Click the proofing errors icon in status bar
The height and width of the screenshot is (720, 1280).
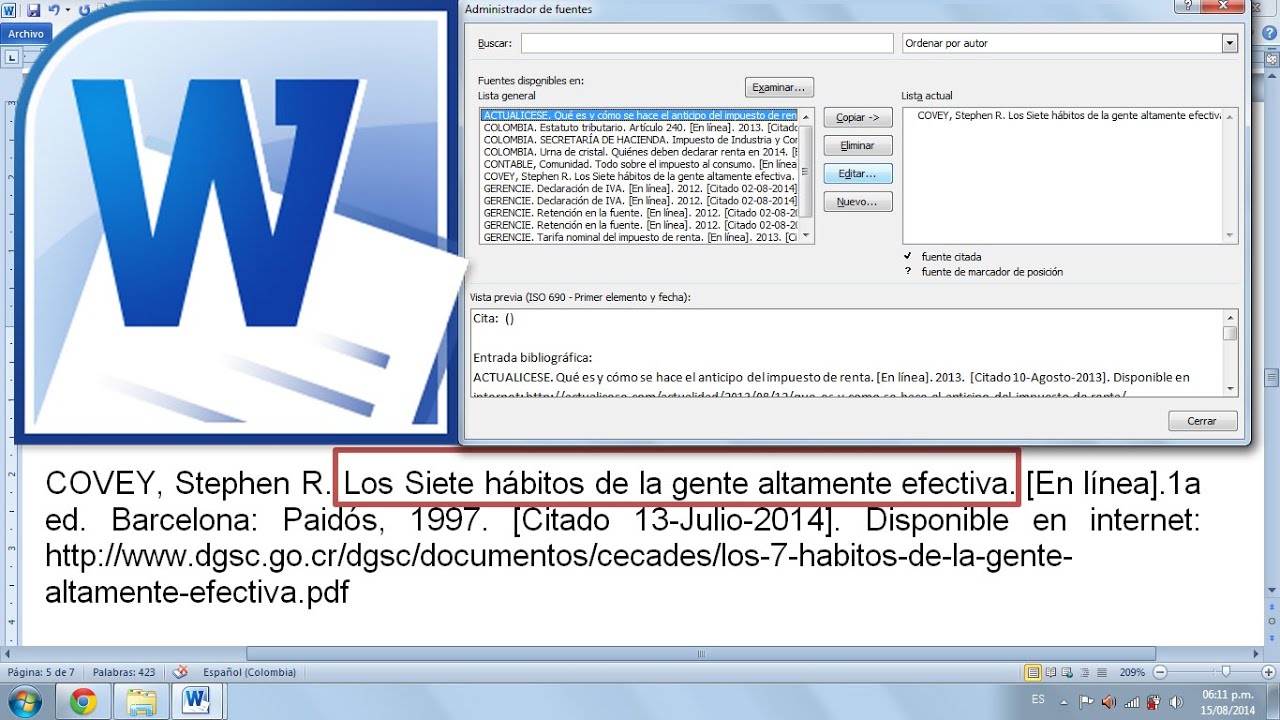[x=180, y=673]
